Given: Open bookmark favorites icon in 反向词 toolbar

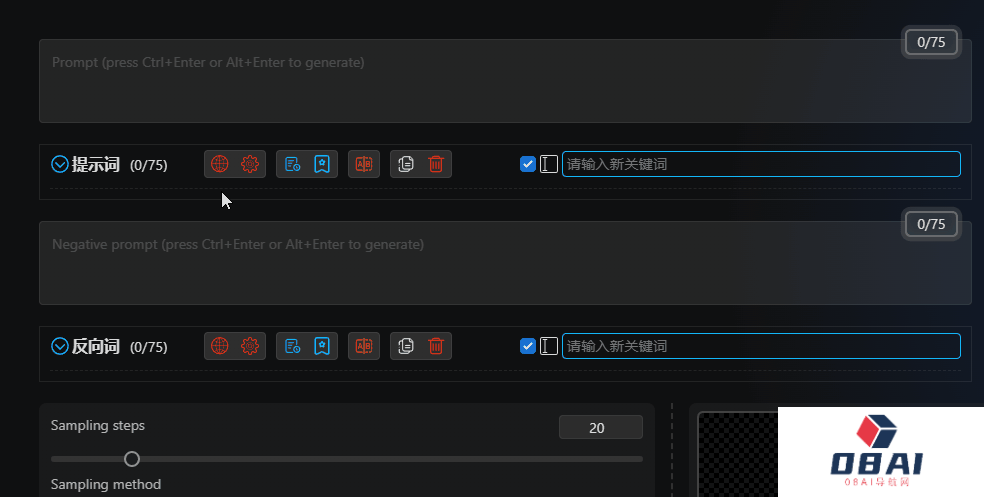Looking at the screenshot, I should point(322,346).
